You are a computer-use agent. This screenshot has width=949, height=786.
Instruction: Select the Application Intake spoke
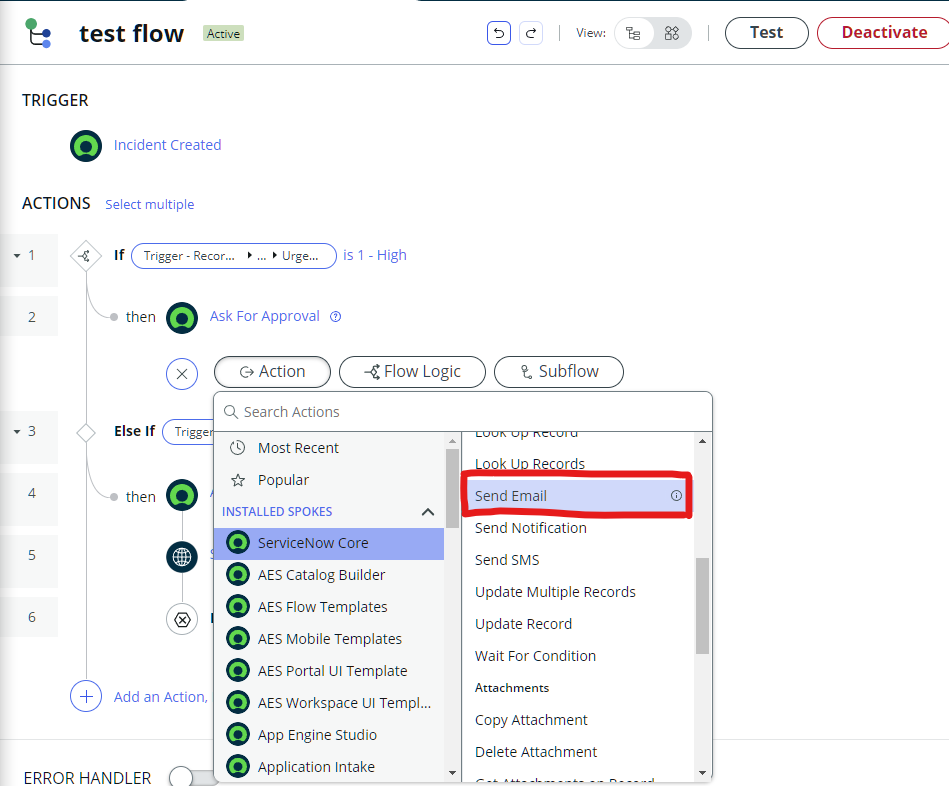tap(329, 767)
